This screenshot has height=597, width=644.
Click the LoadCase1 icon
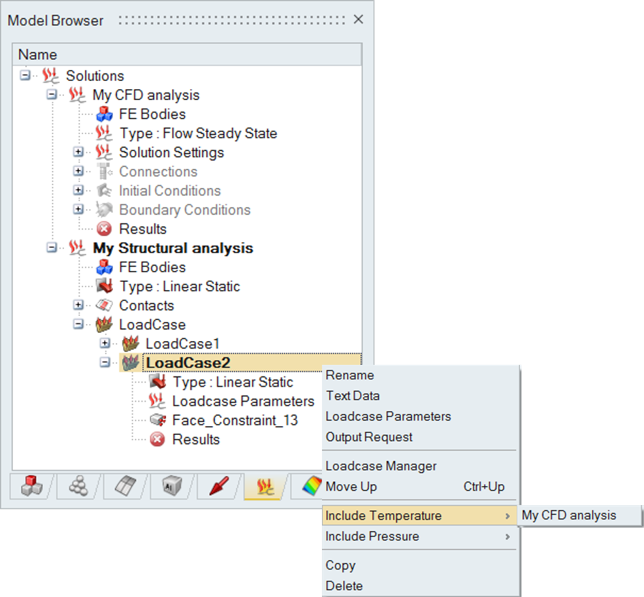point(131,344)
